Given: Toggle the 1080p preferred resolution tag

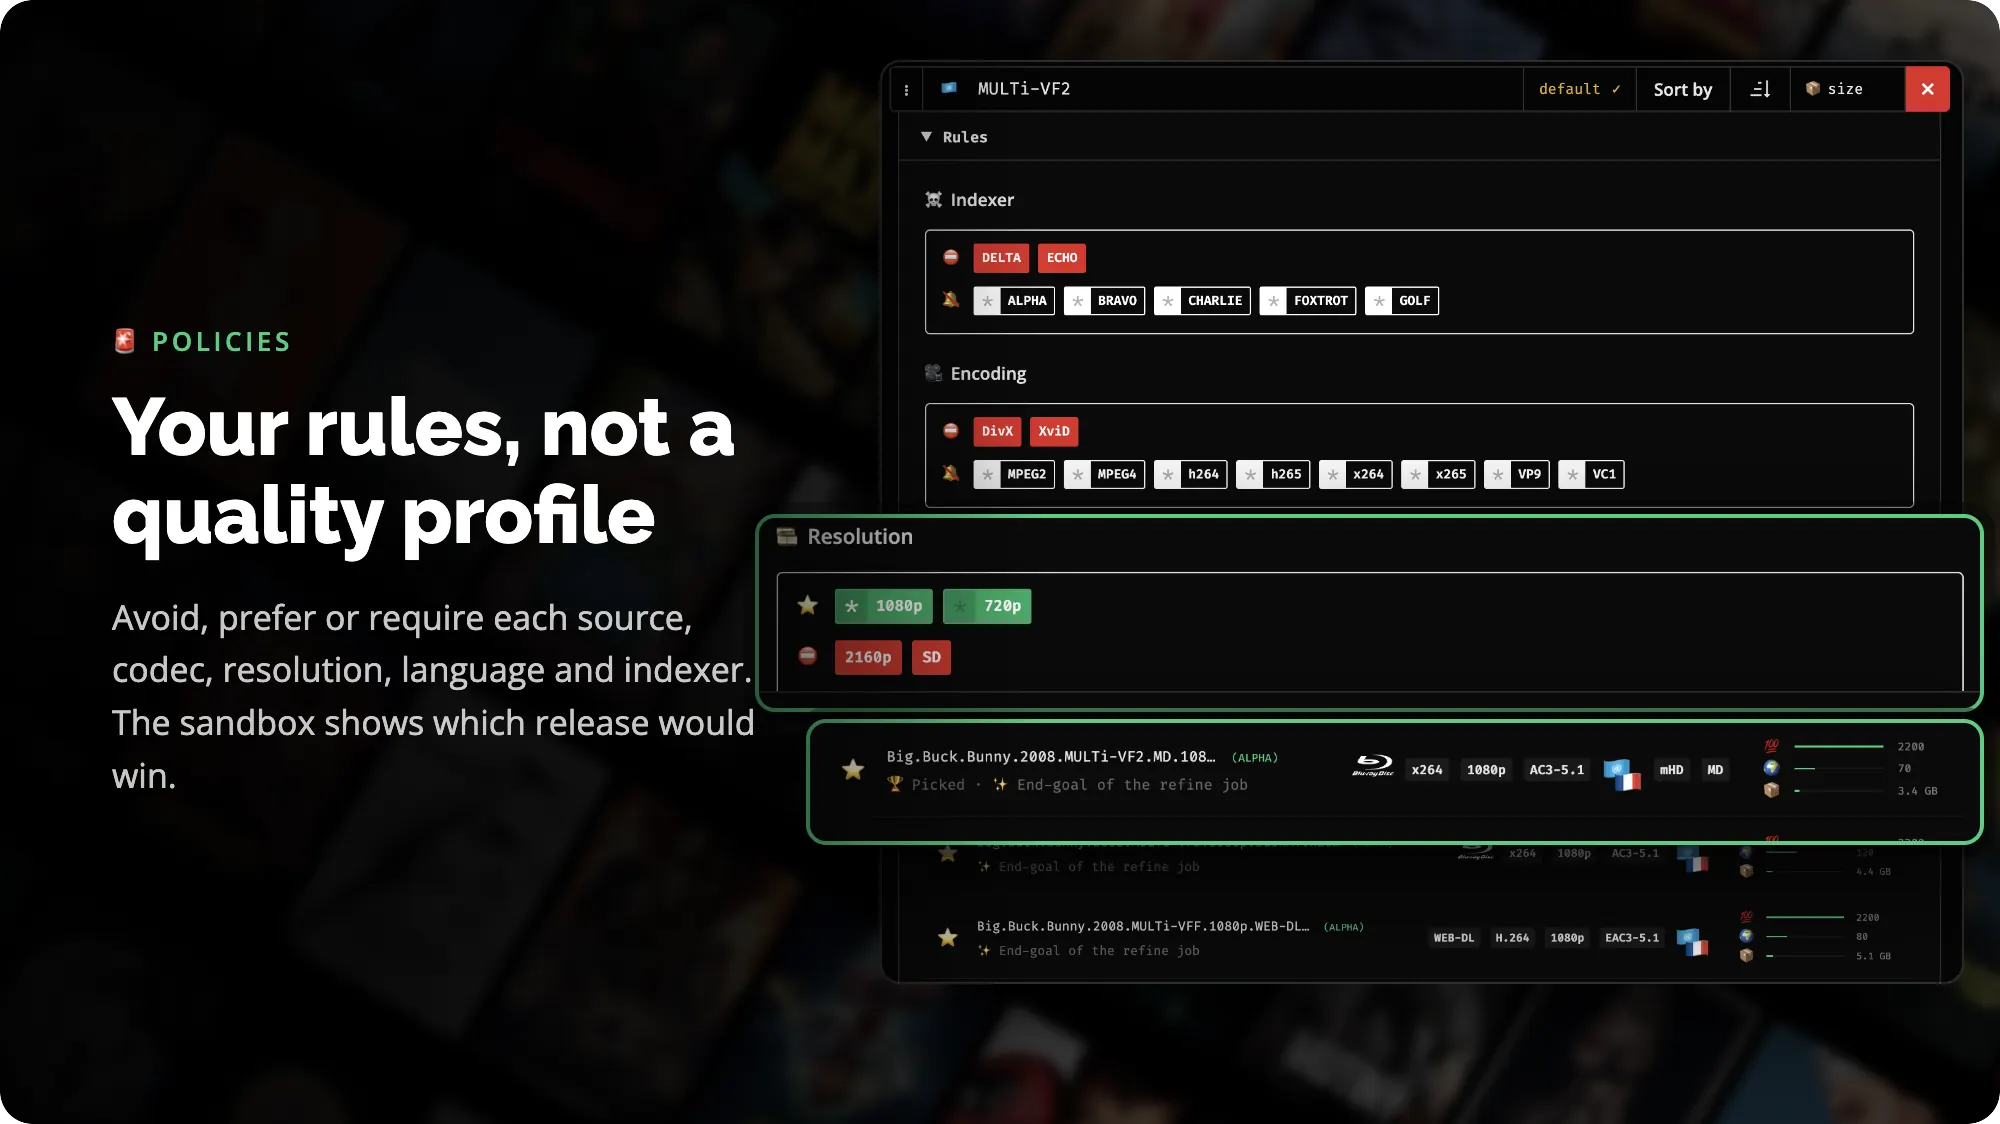Looking at the screenshot, I should tap(884, 606).
